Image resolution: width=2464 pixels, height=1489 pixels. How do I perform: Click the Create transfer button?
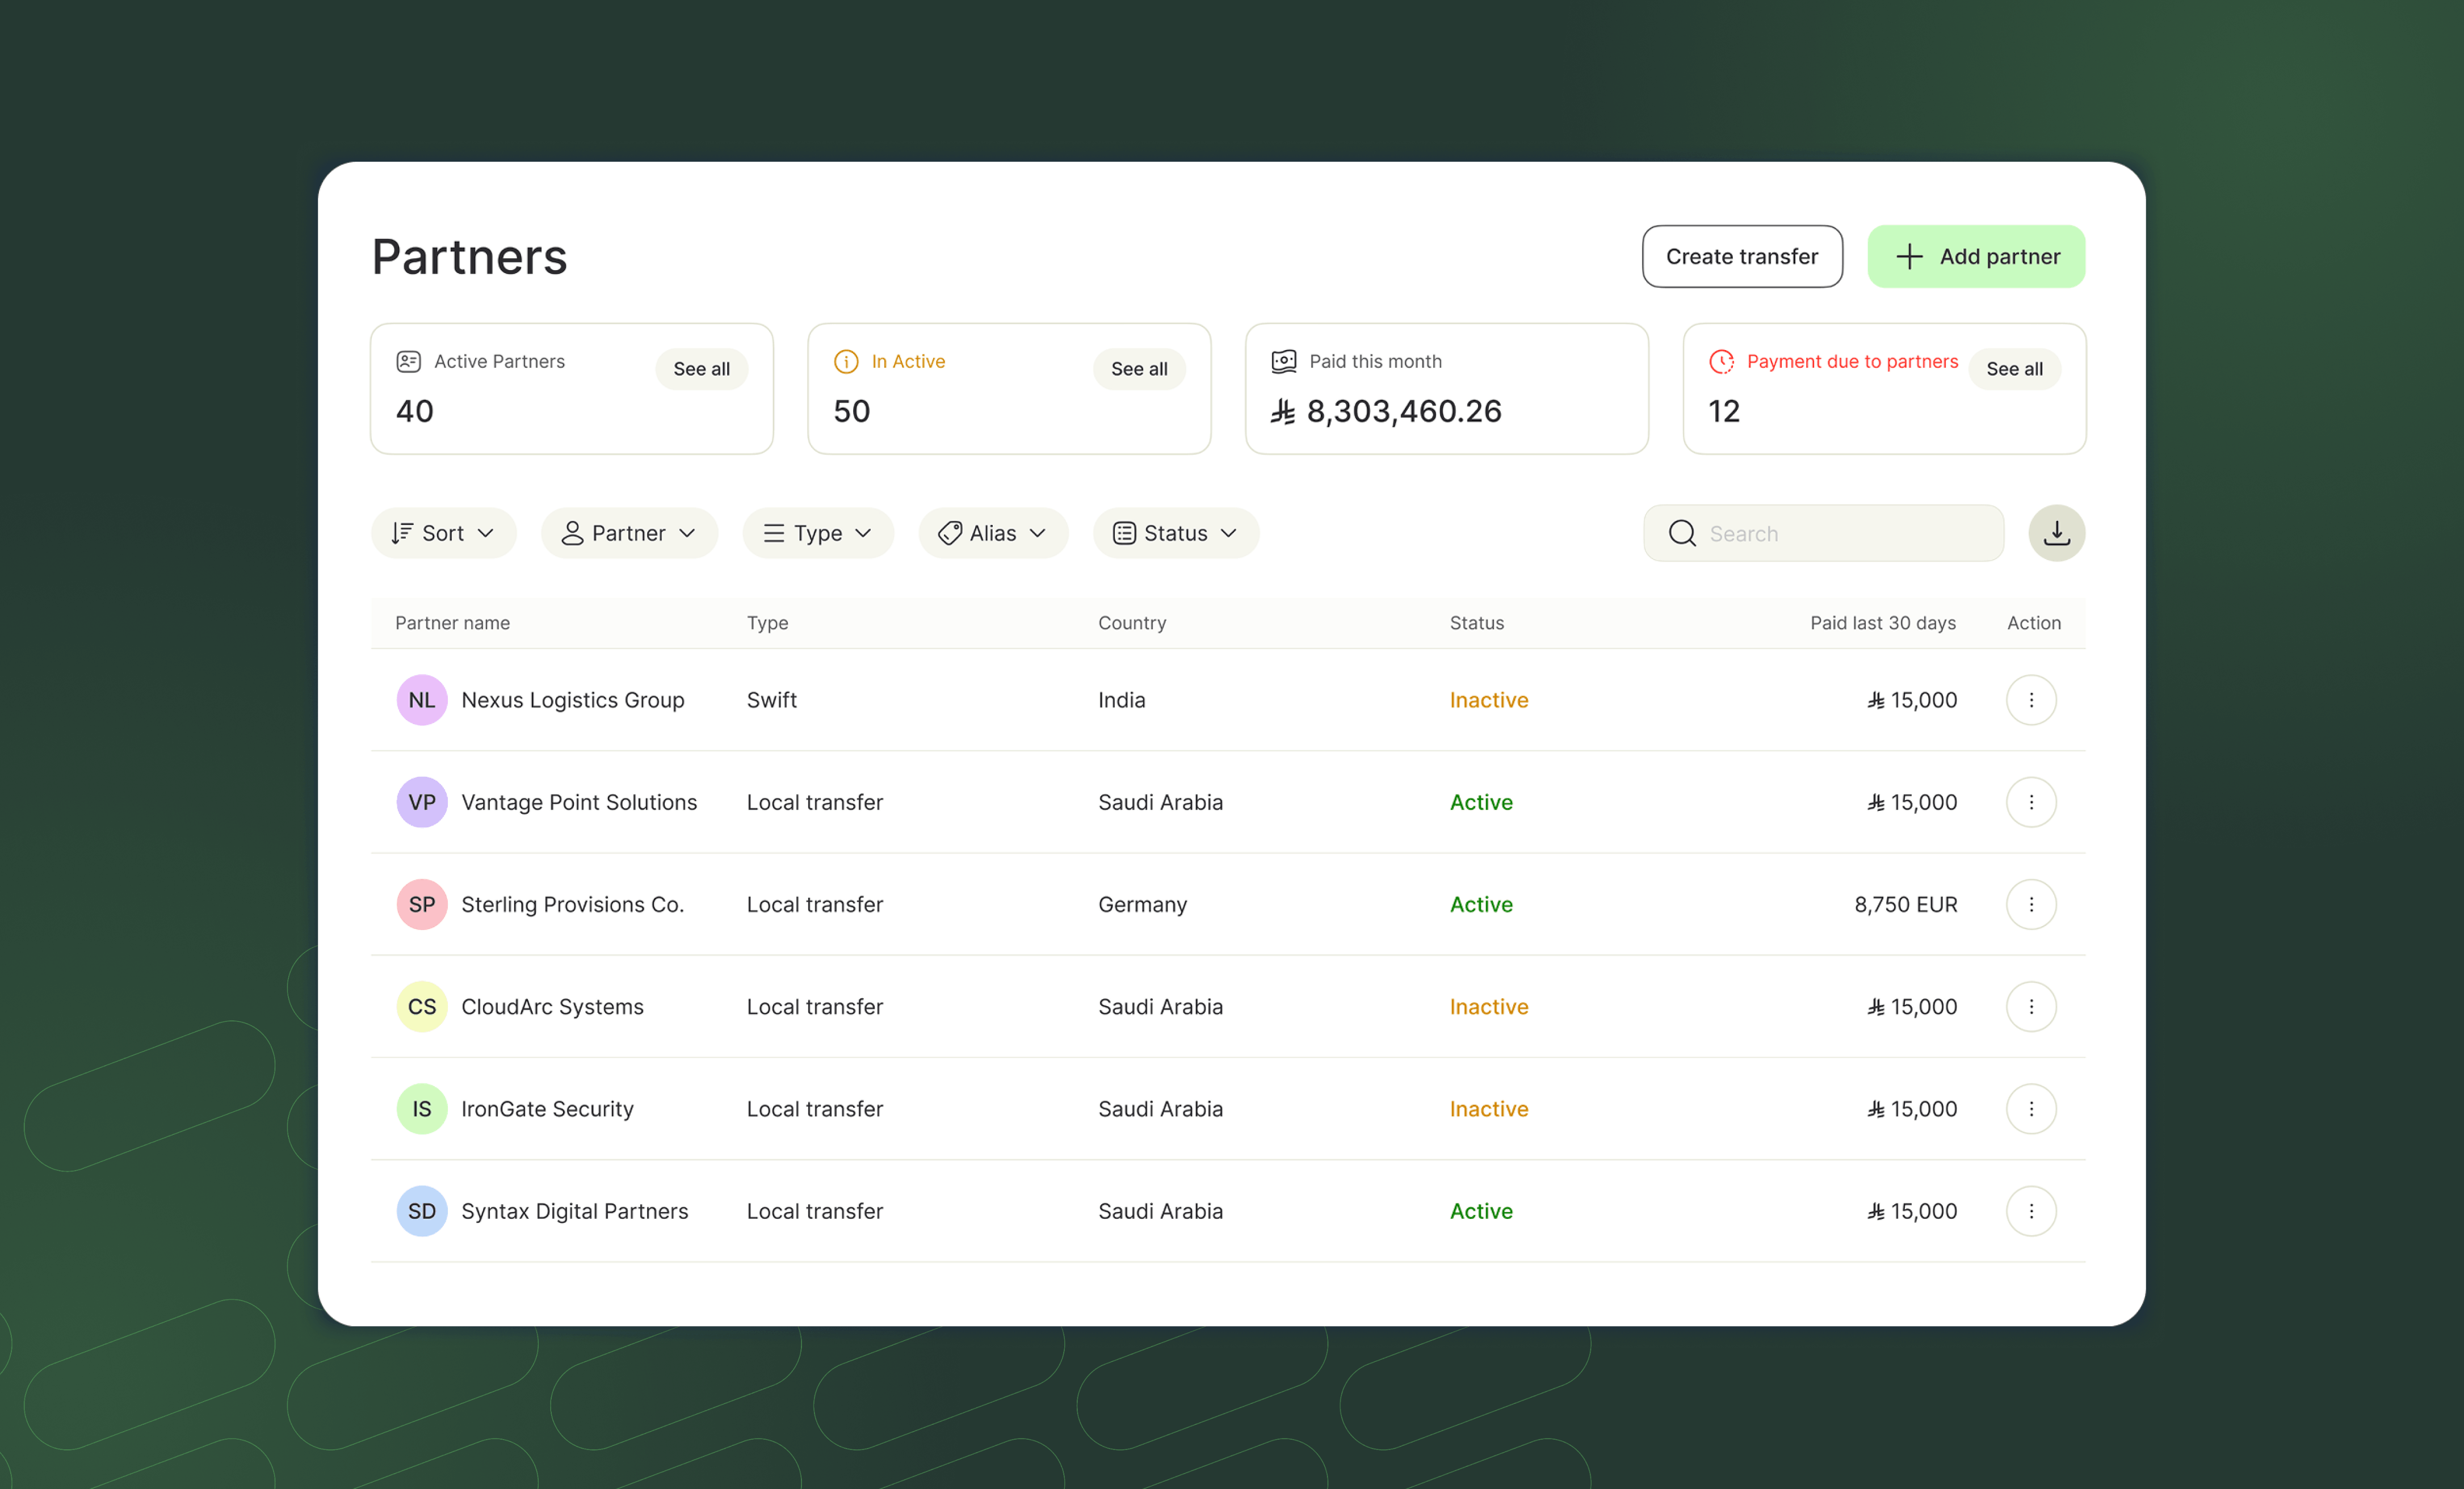(1742, 256)
